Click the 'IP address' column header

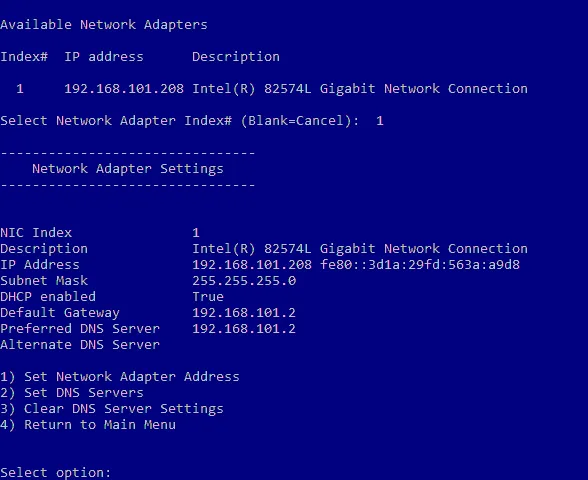[x=104, y=57]
